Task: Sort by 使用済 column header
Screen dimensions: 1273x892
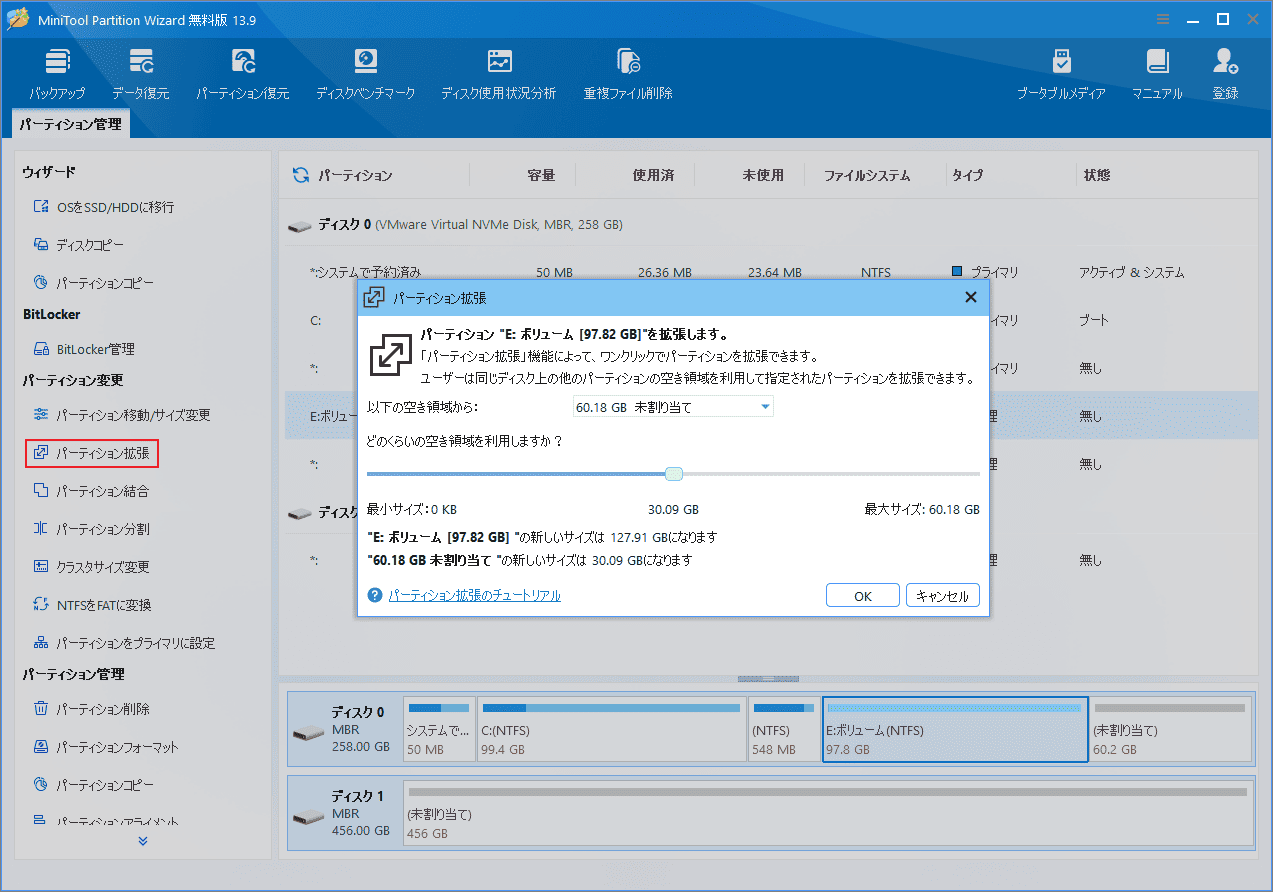Action: (653, 175)
